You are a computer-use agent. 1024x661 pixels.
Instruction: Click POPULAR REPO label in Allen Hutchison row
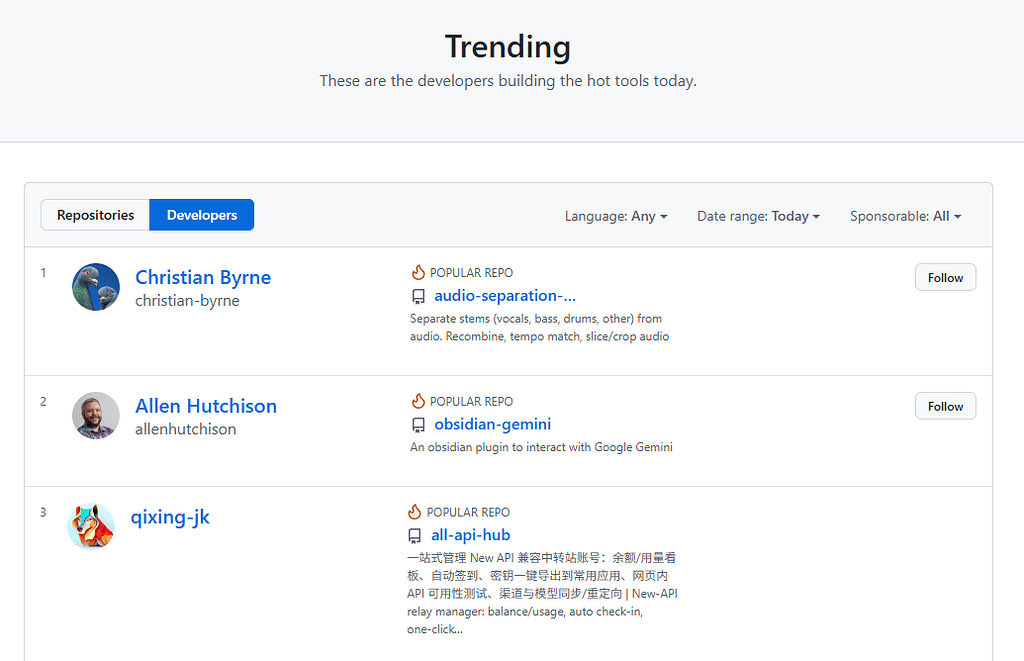[472, 401]
